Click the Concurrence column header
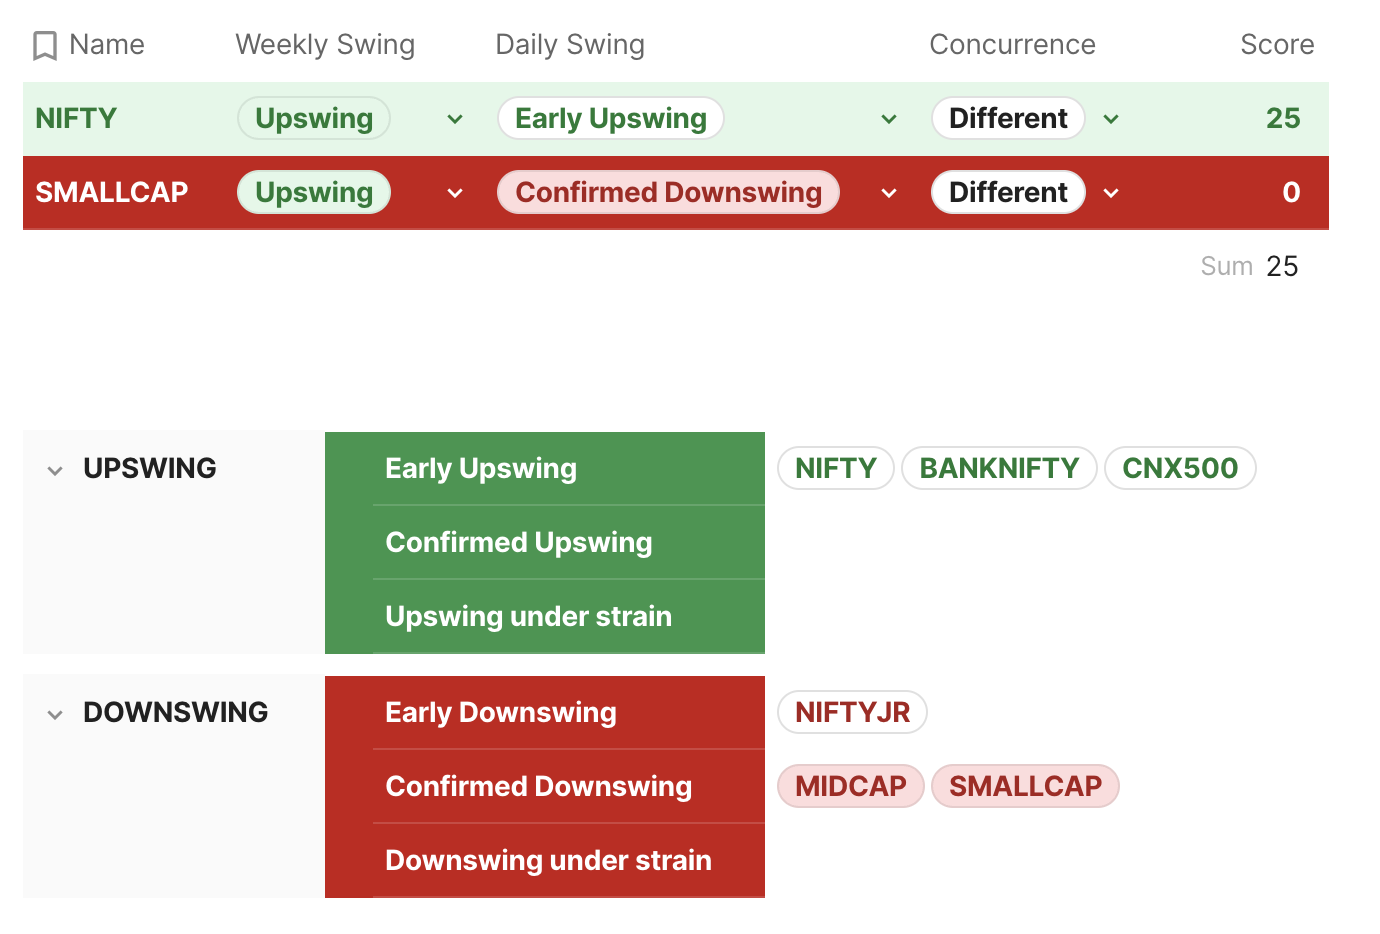The image size is (1380, 934). pos(1012,45)
